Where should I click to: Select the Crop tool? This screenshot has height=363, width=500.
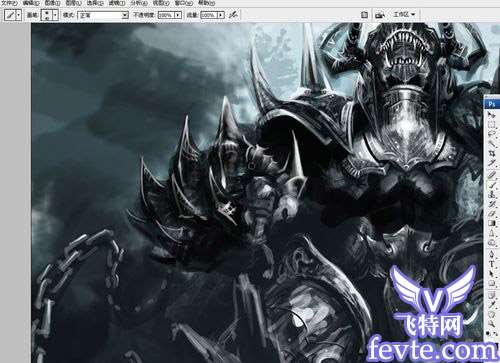tap(492, 154)
